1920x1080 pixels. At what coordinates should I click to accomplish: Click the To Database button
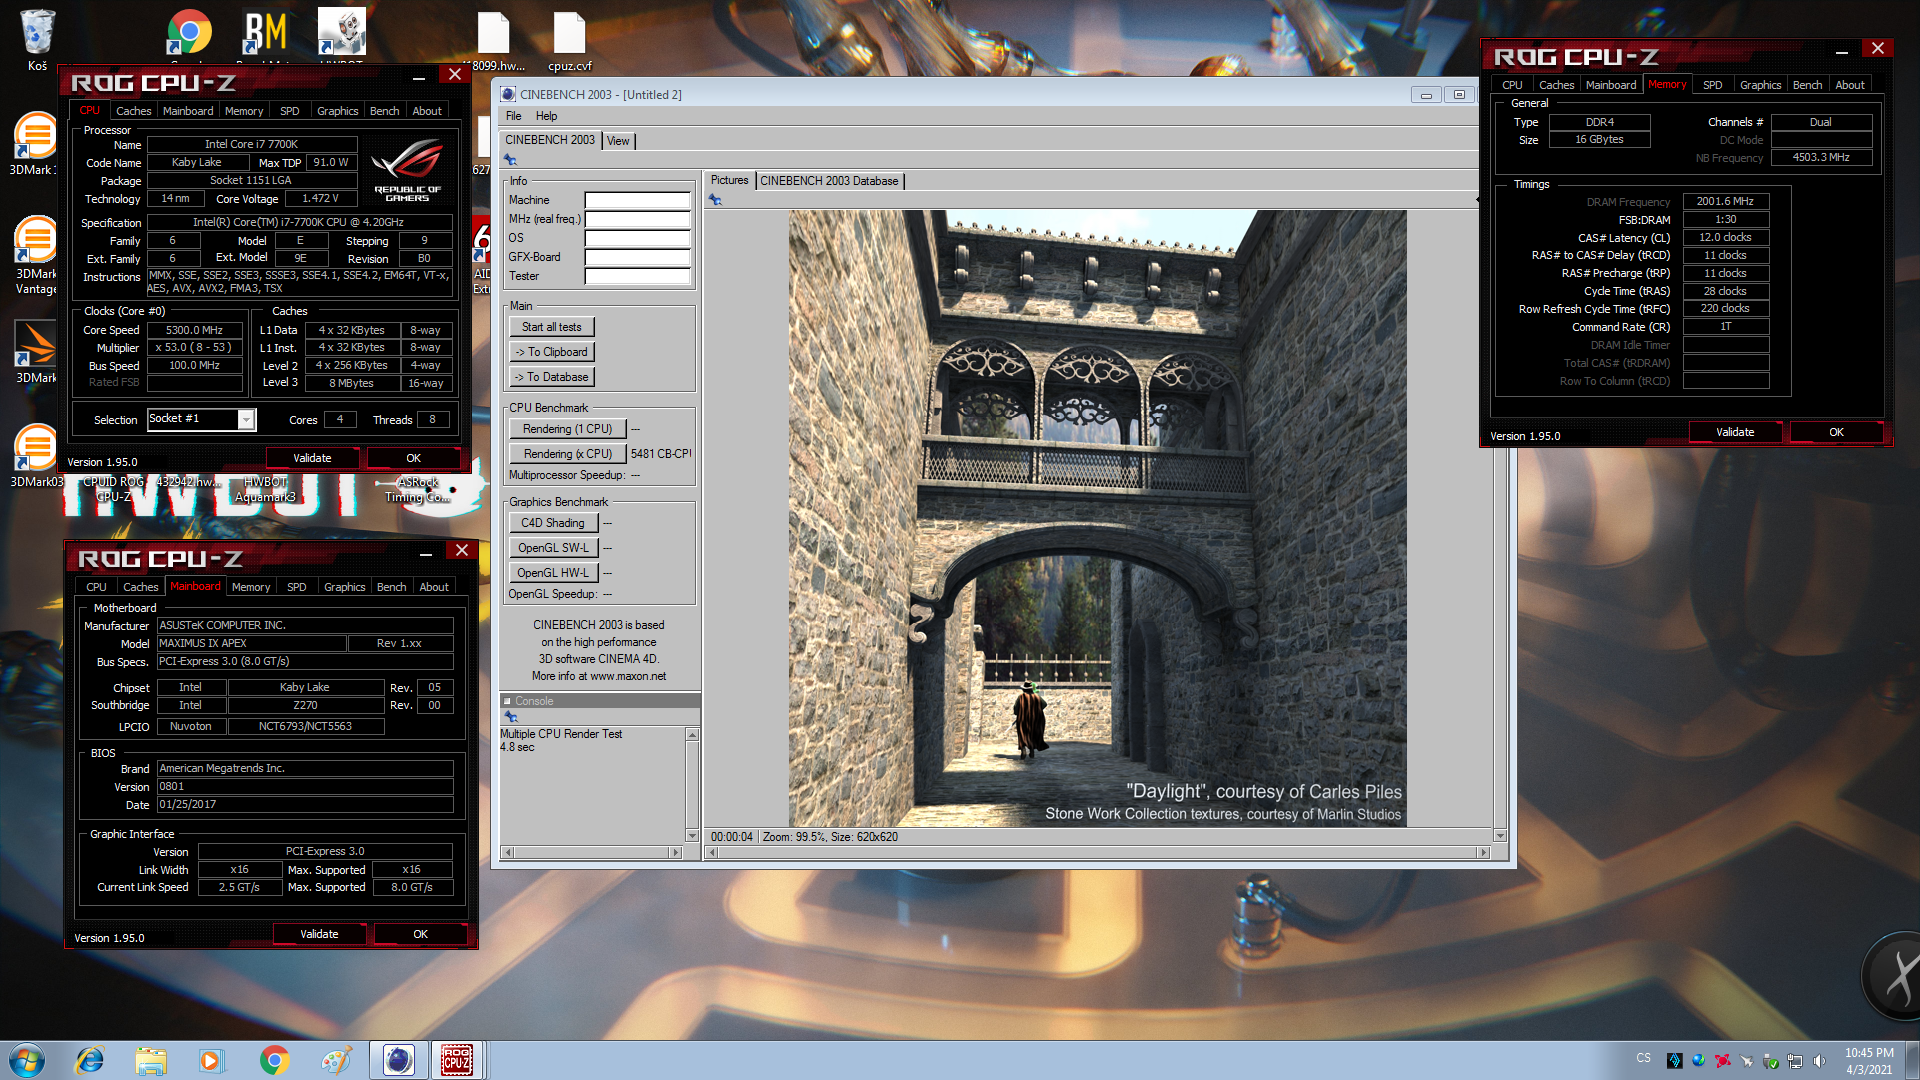coord(551,377)
